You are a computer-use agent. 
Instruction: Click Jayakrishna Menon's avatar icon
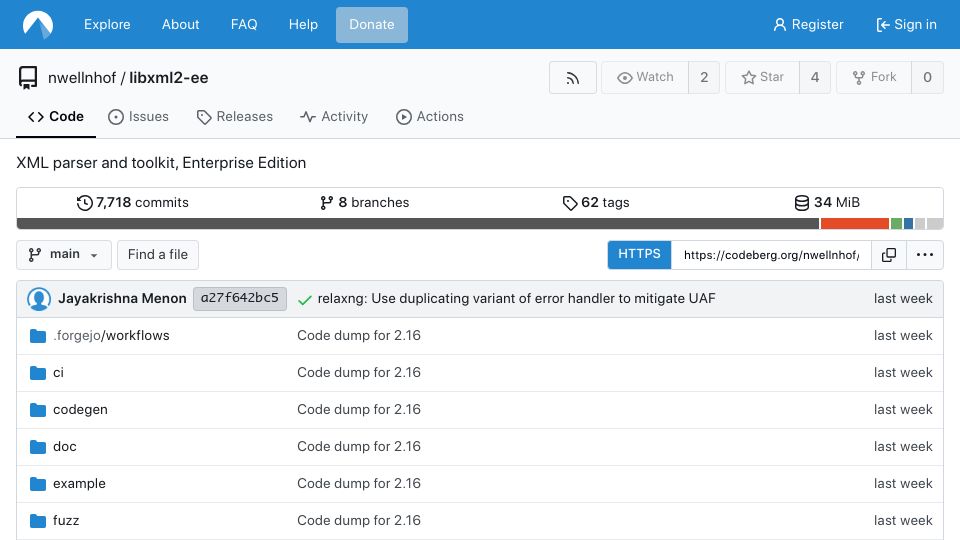tap(39, 299)
